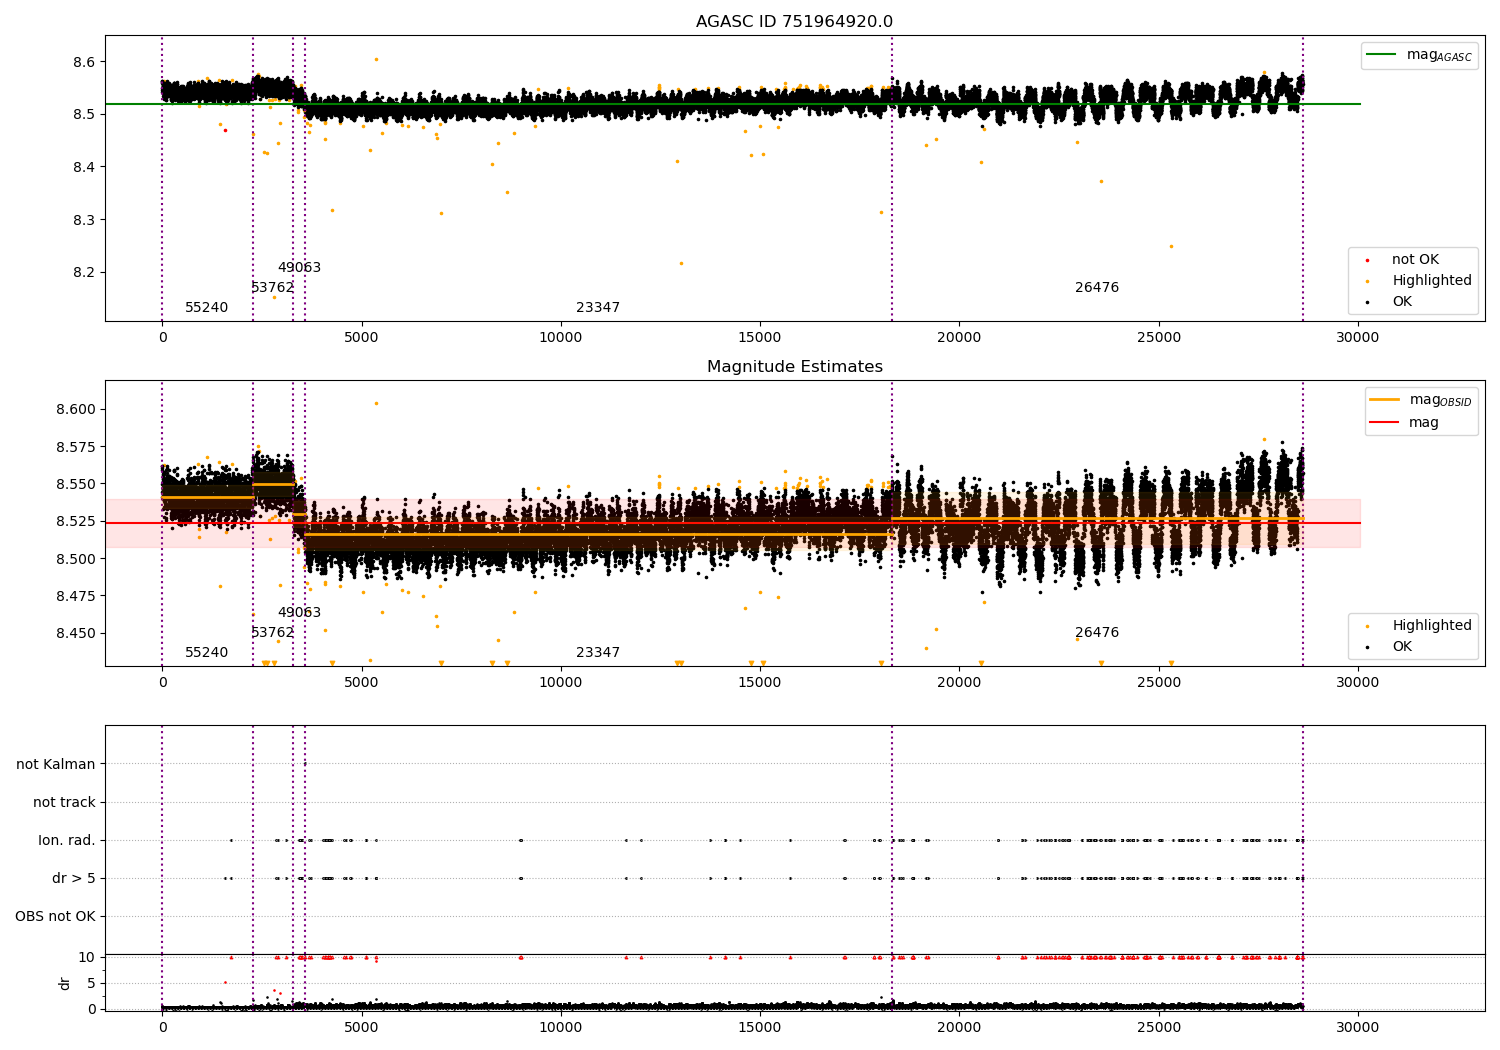Click obsid label 26476 in top plot
Image resolution: width=1500 pixels, height=1050 pixels.
[x=1097, y=288]
